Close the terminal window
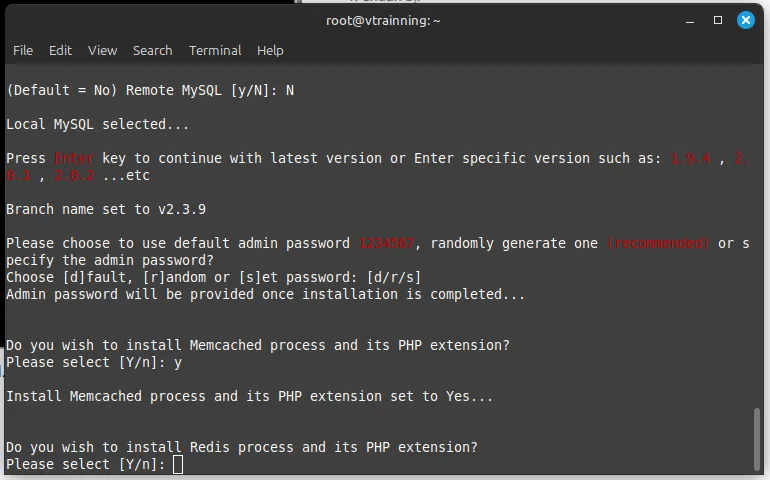The height and width of the screenshot is (480, 770). 746,20
